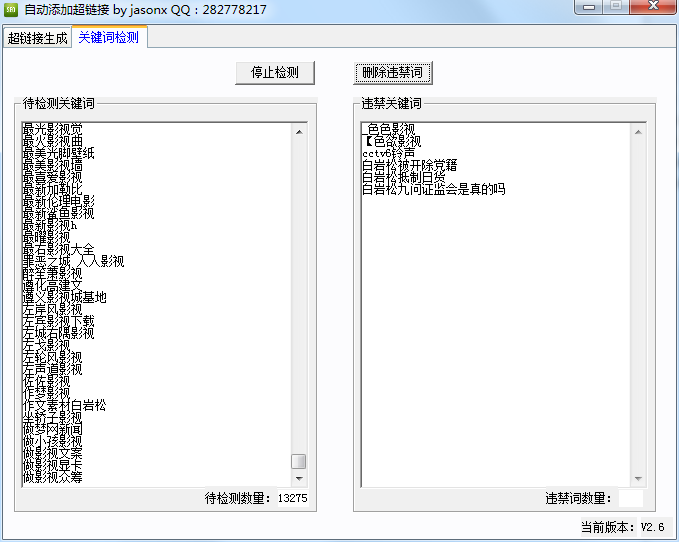This screenshot has height=542, width=679.
Task: Click down arrow of 违禁关键词 scrollbar
Action: point(638,479)
